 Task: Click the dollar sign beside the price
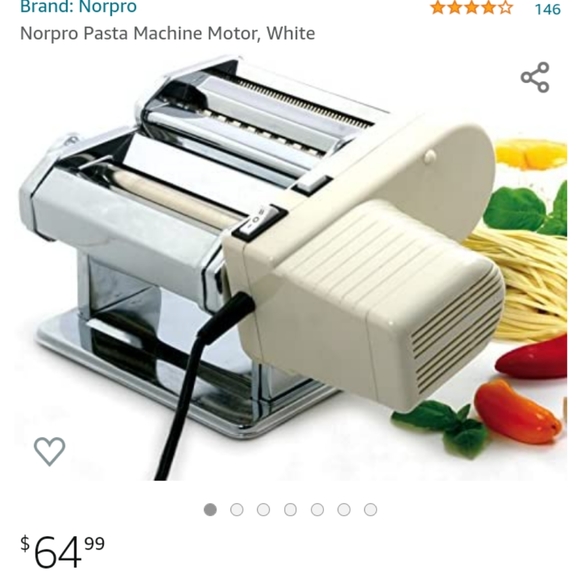[25, 544]
